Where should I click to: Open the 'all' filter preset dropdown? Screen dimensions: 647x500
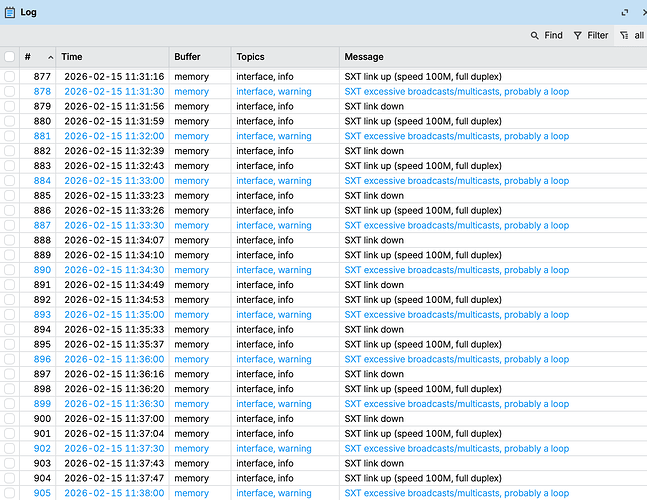point(631,35)
